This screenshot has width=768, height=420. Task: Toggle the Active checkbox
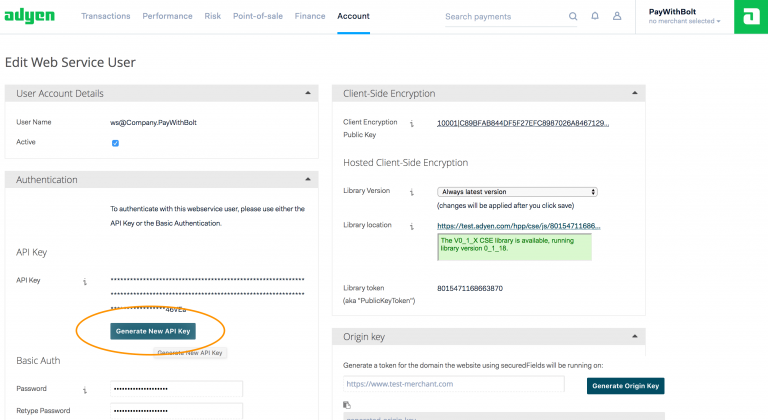pos(115,143)
